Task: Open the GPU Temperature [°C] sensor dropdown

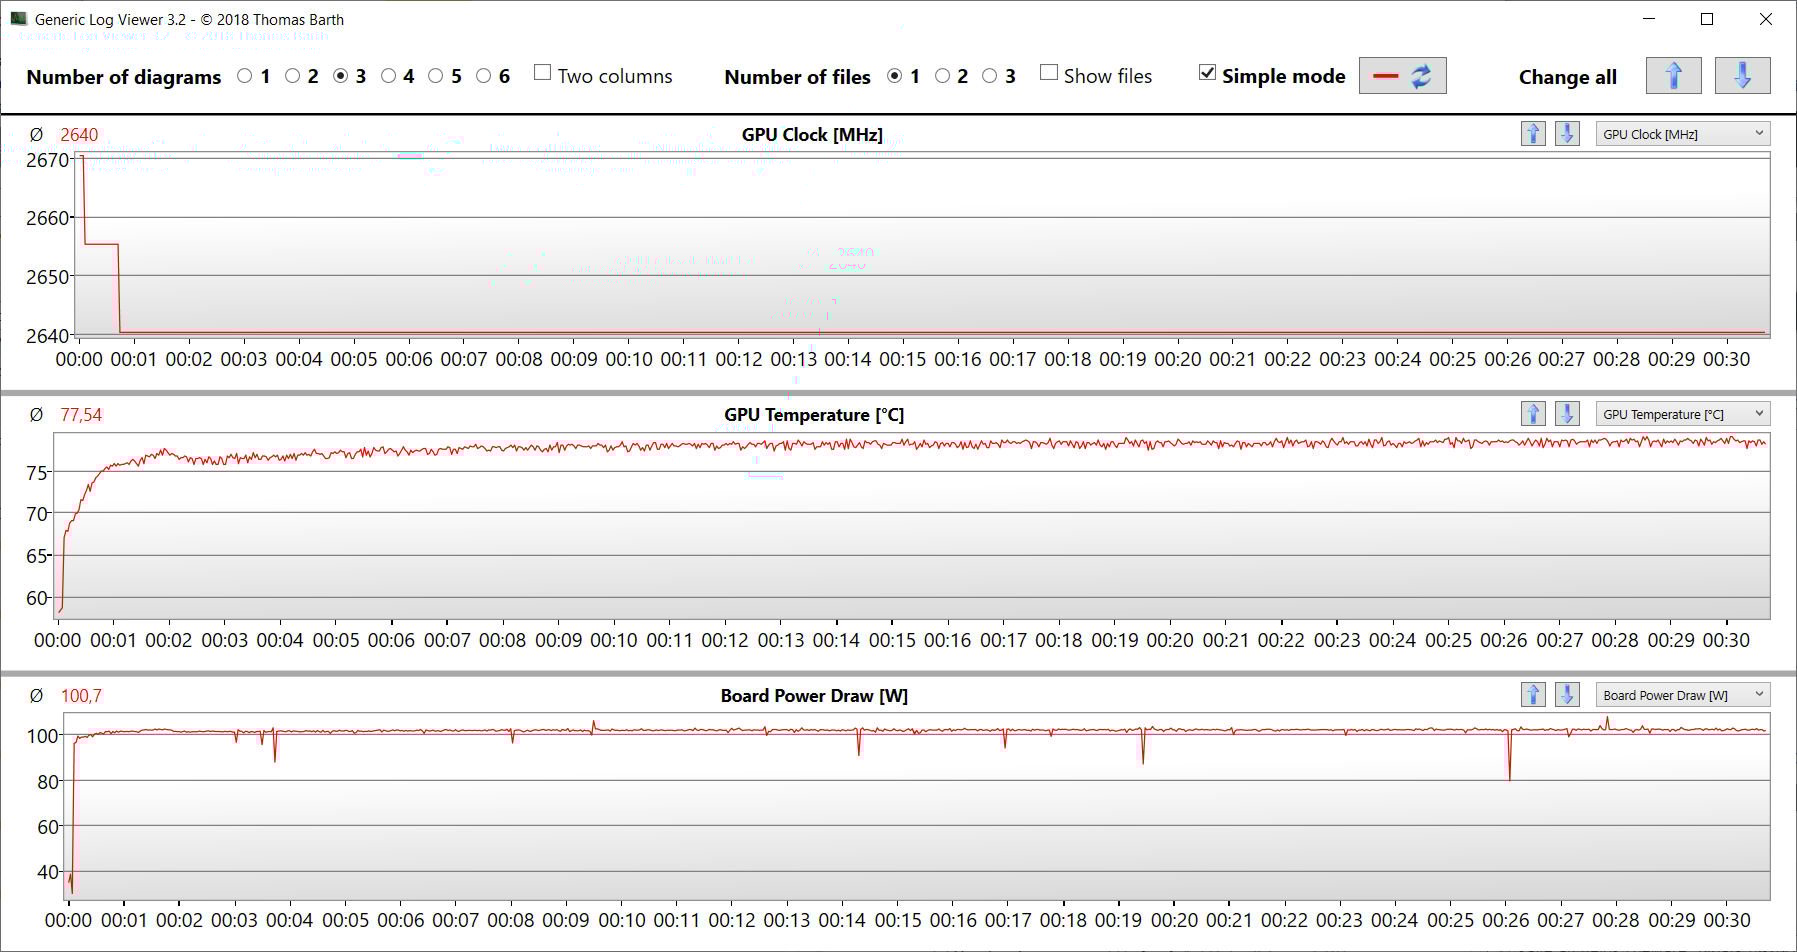Action: pos(1683,414)
